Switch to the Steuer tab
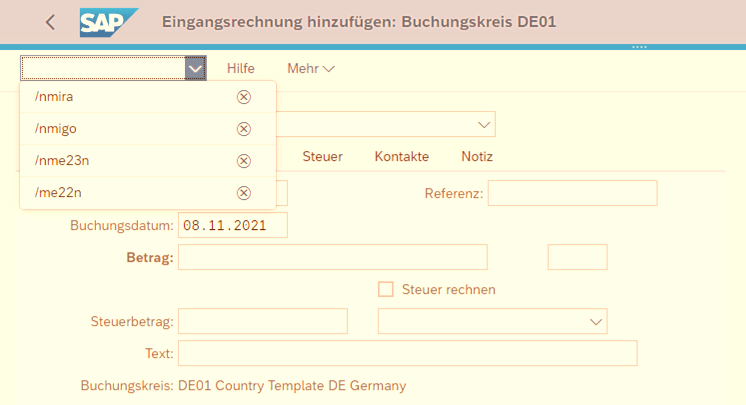The height and width of the screenshot is (405, 746). 322,157
